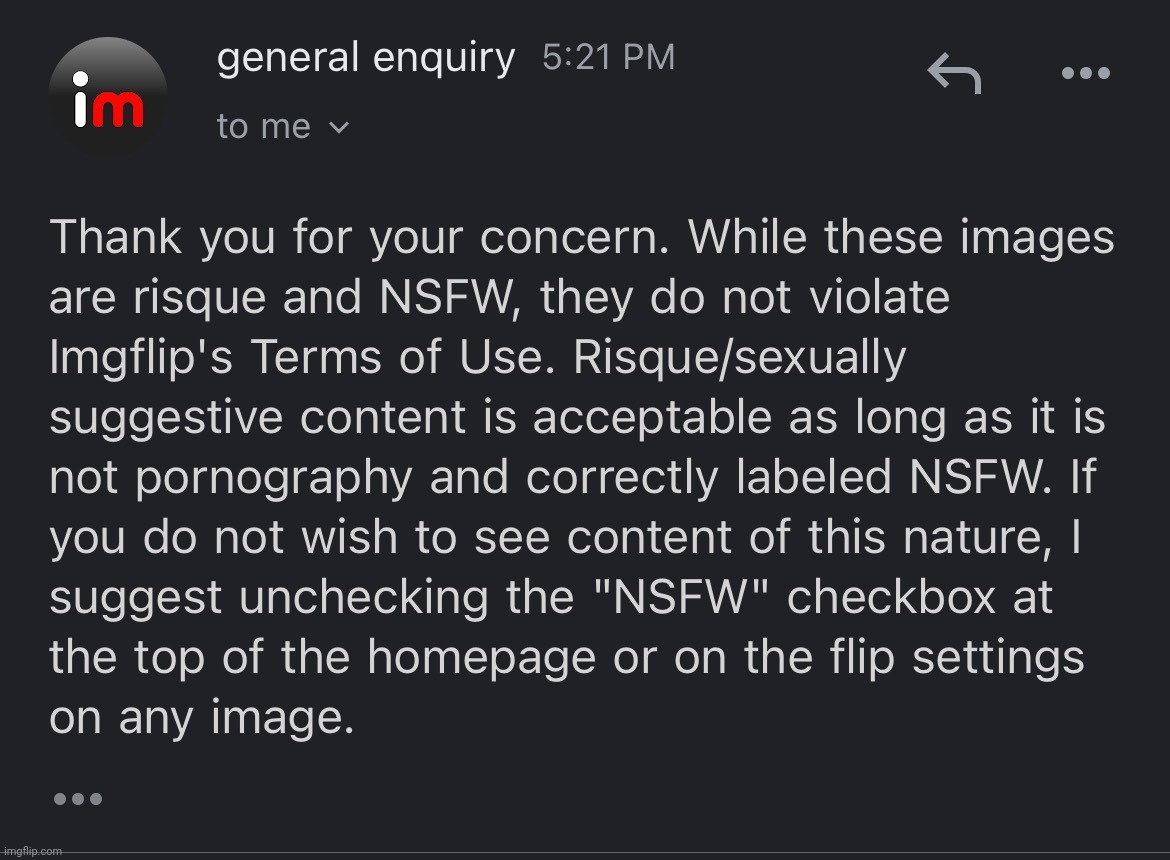Click the word "checkbox" in the message

(x=891, y=597)
